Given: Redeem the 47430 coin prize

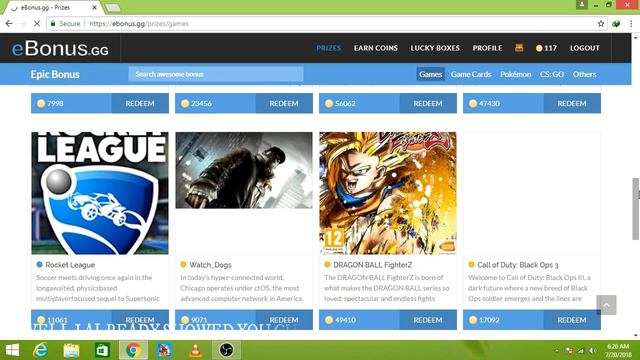Looking at the screenshot, I should (x=572, y=103).
